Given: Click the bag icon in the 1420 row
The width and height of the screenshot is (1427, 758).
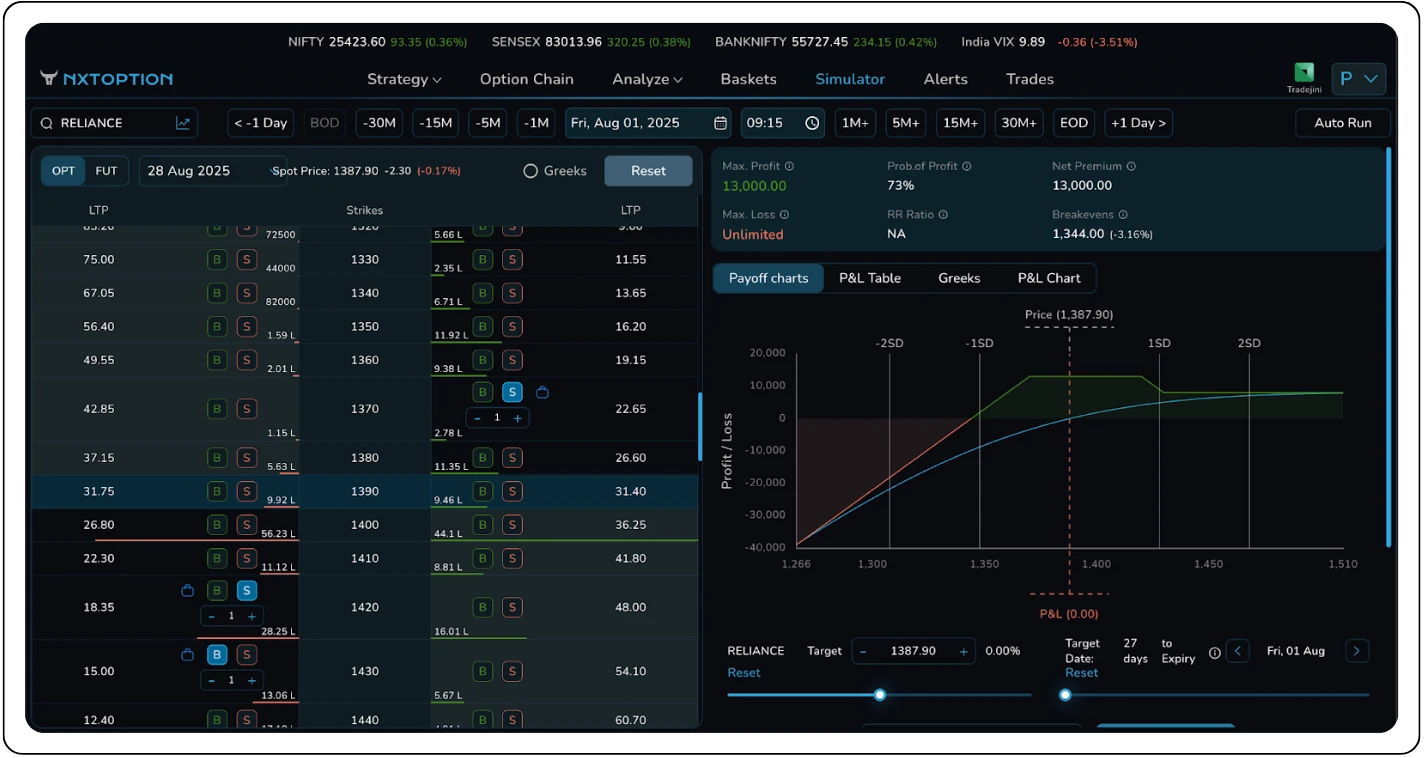Looking at the screenshot, I should coord(187,590).
